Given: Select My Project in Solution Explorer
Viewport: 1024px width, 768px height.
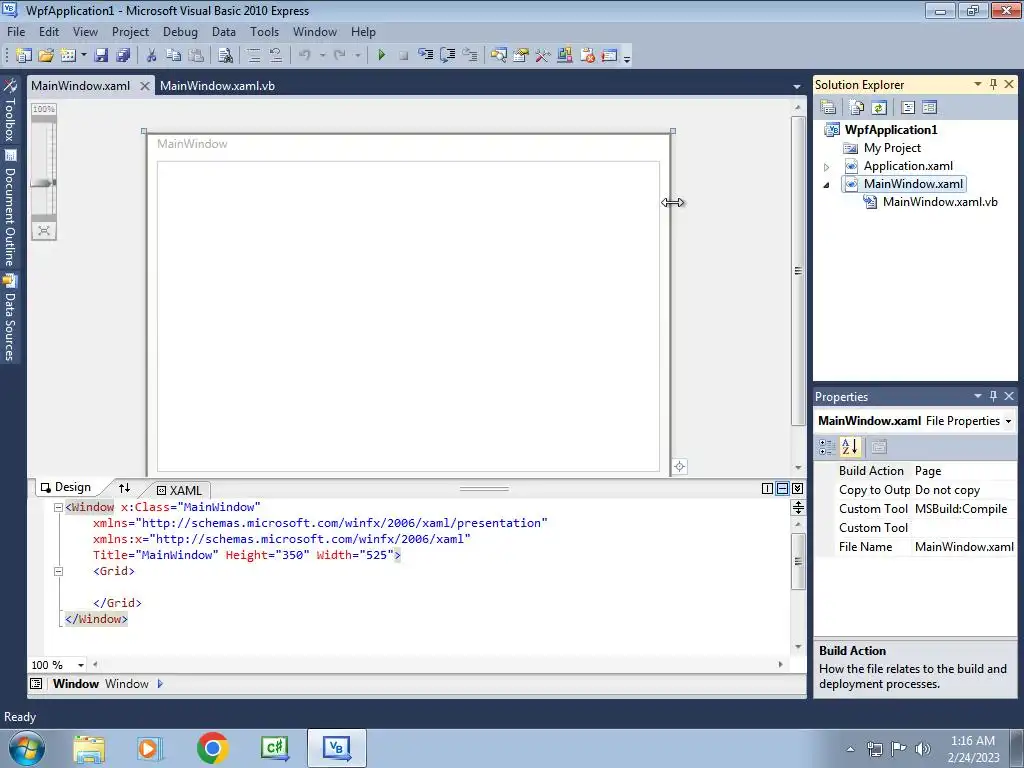Looking at the screenshot, I should coord(892,148).
